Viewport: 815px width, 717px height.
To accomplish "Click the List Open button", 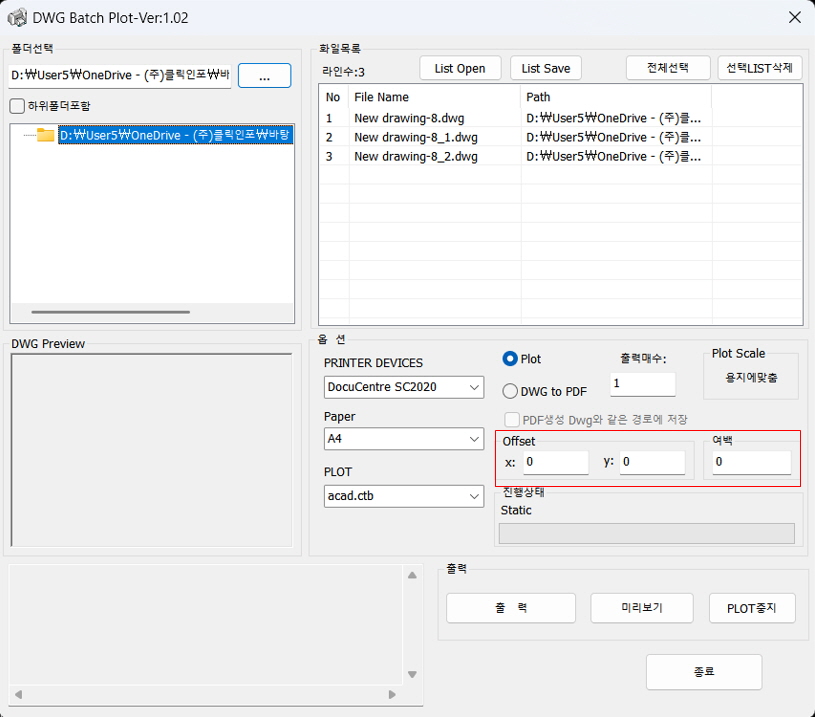I will coord(460,68).
